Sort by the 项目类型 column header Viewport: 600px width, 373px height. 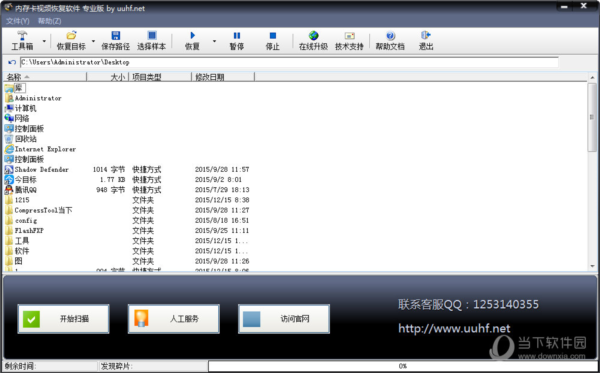point(160,77)
